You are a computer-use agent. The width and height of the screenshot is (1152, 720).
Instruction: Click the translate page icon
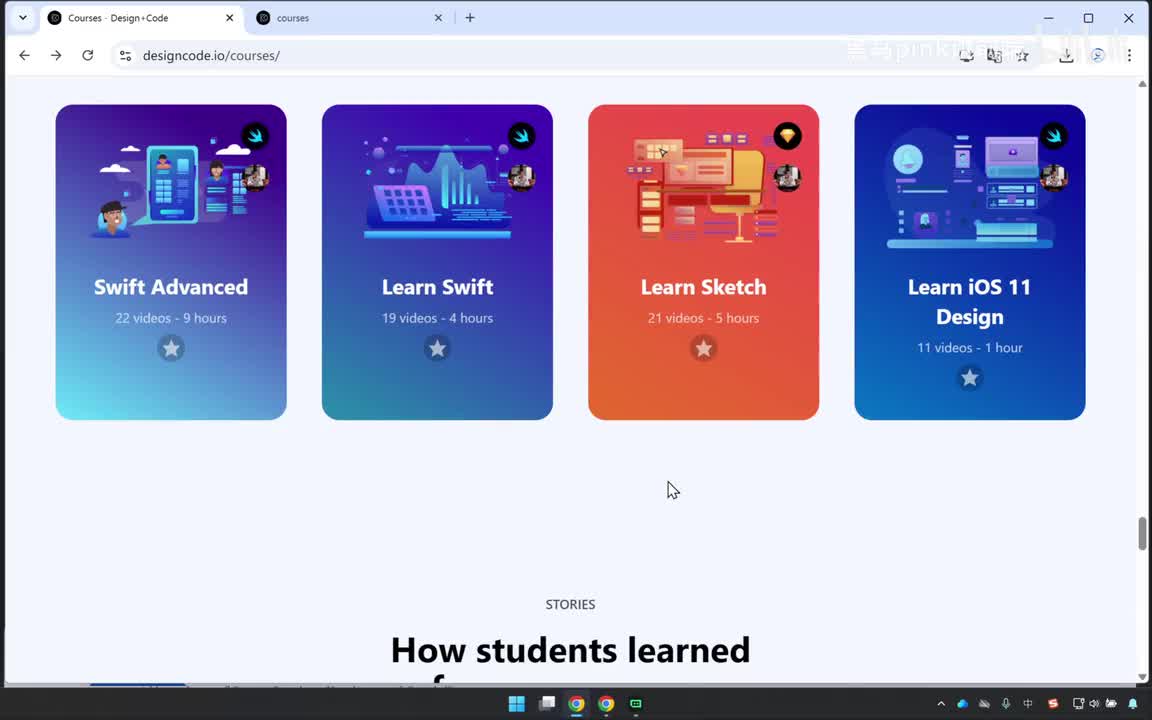click(x=994, y=55)
